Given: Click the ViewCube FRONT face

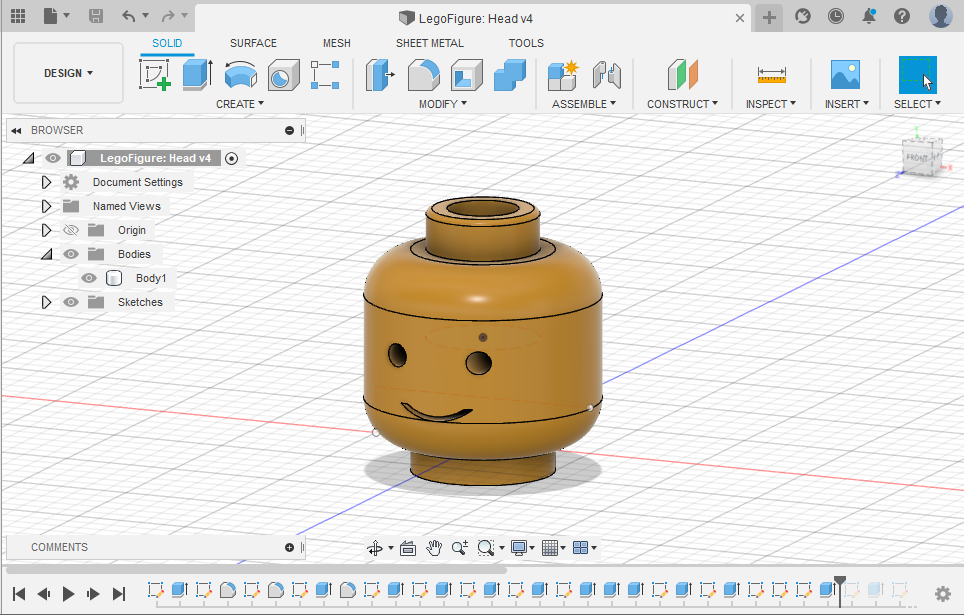Looking at the screenshot, I should click(917, 157).
